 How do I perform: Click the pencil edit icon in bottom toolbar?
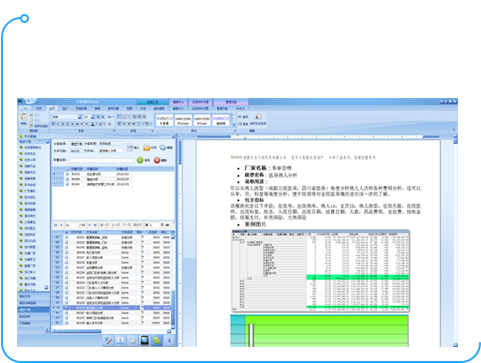[108, 340]
